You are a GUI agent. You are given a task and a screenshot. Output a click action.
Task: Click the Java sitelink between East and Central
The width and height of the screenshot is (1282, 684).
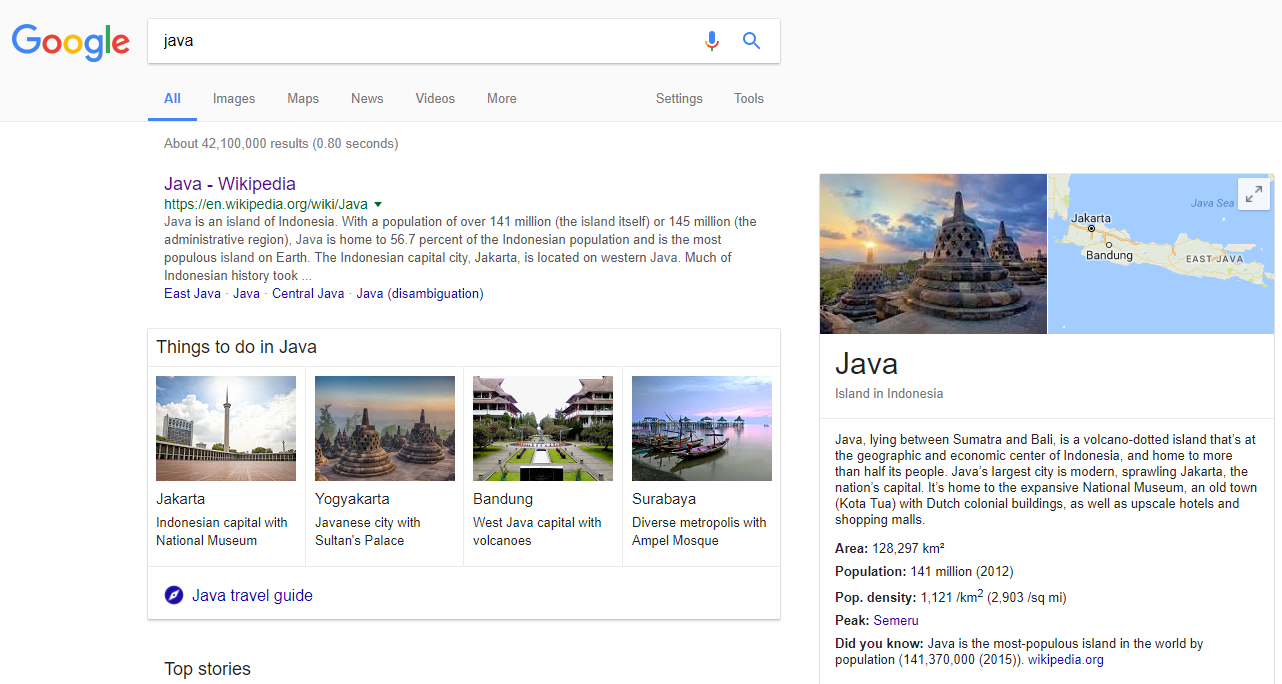246,294
